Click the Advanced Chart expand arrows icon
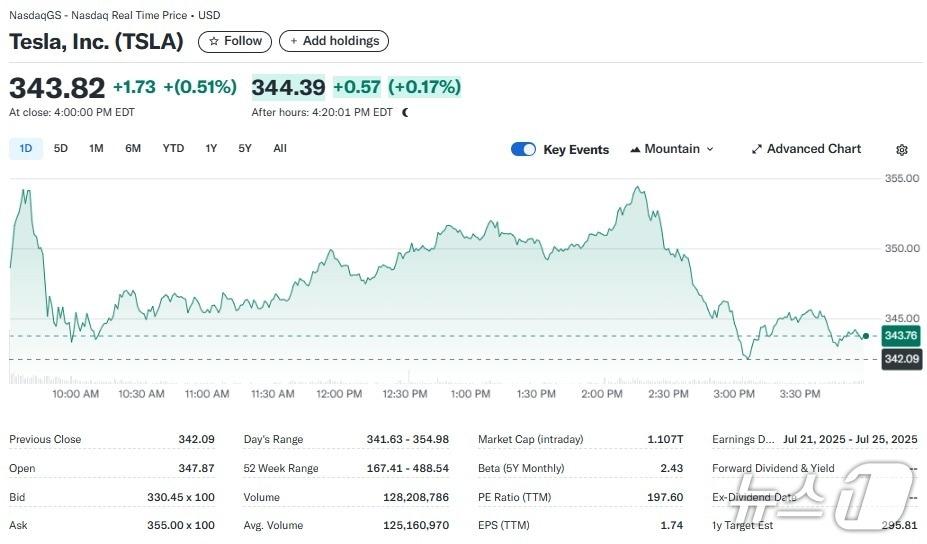The height and width of the screenshot is (544, 927). 757,149
